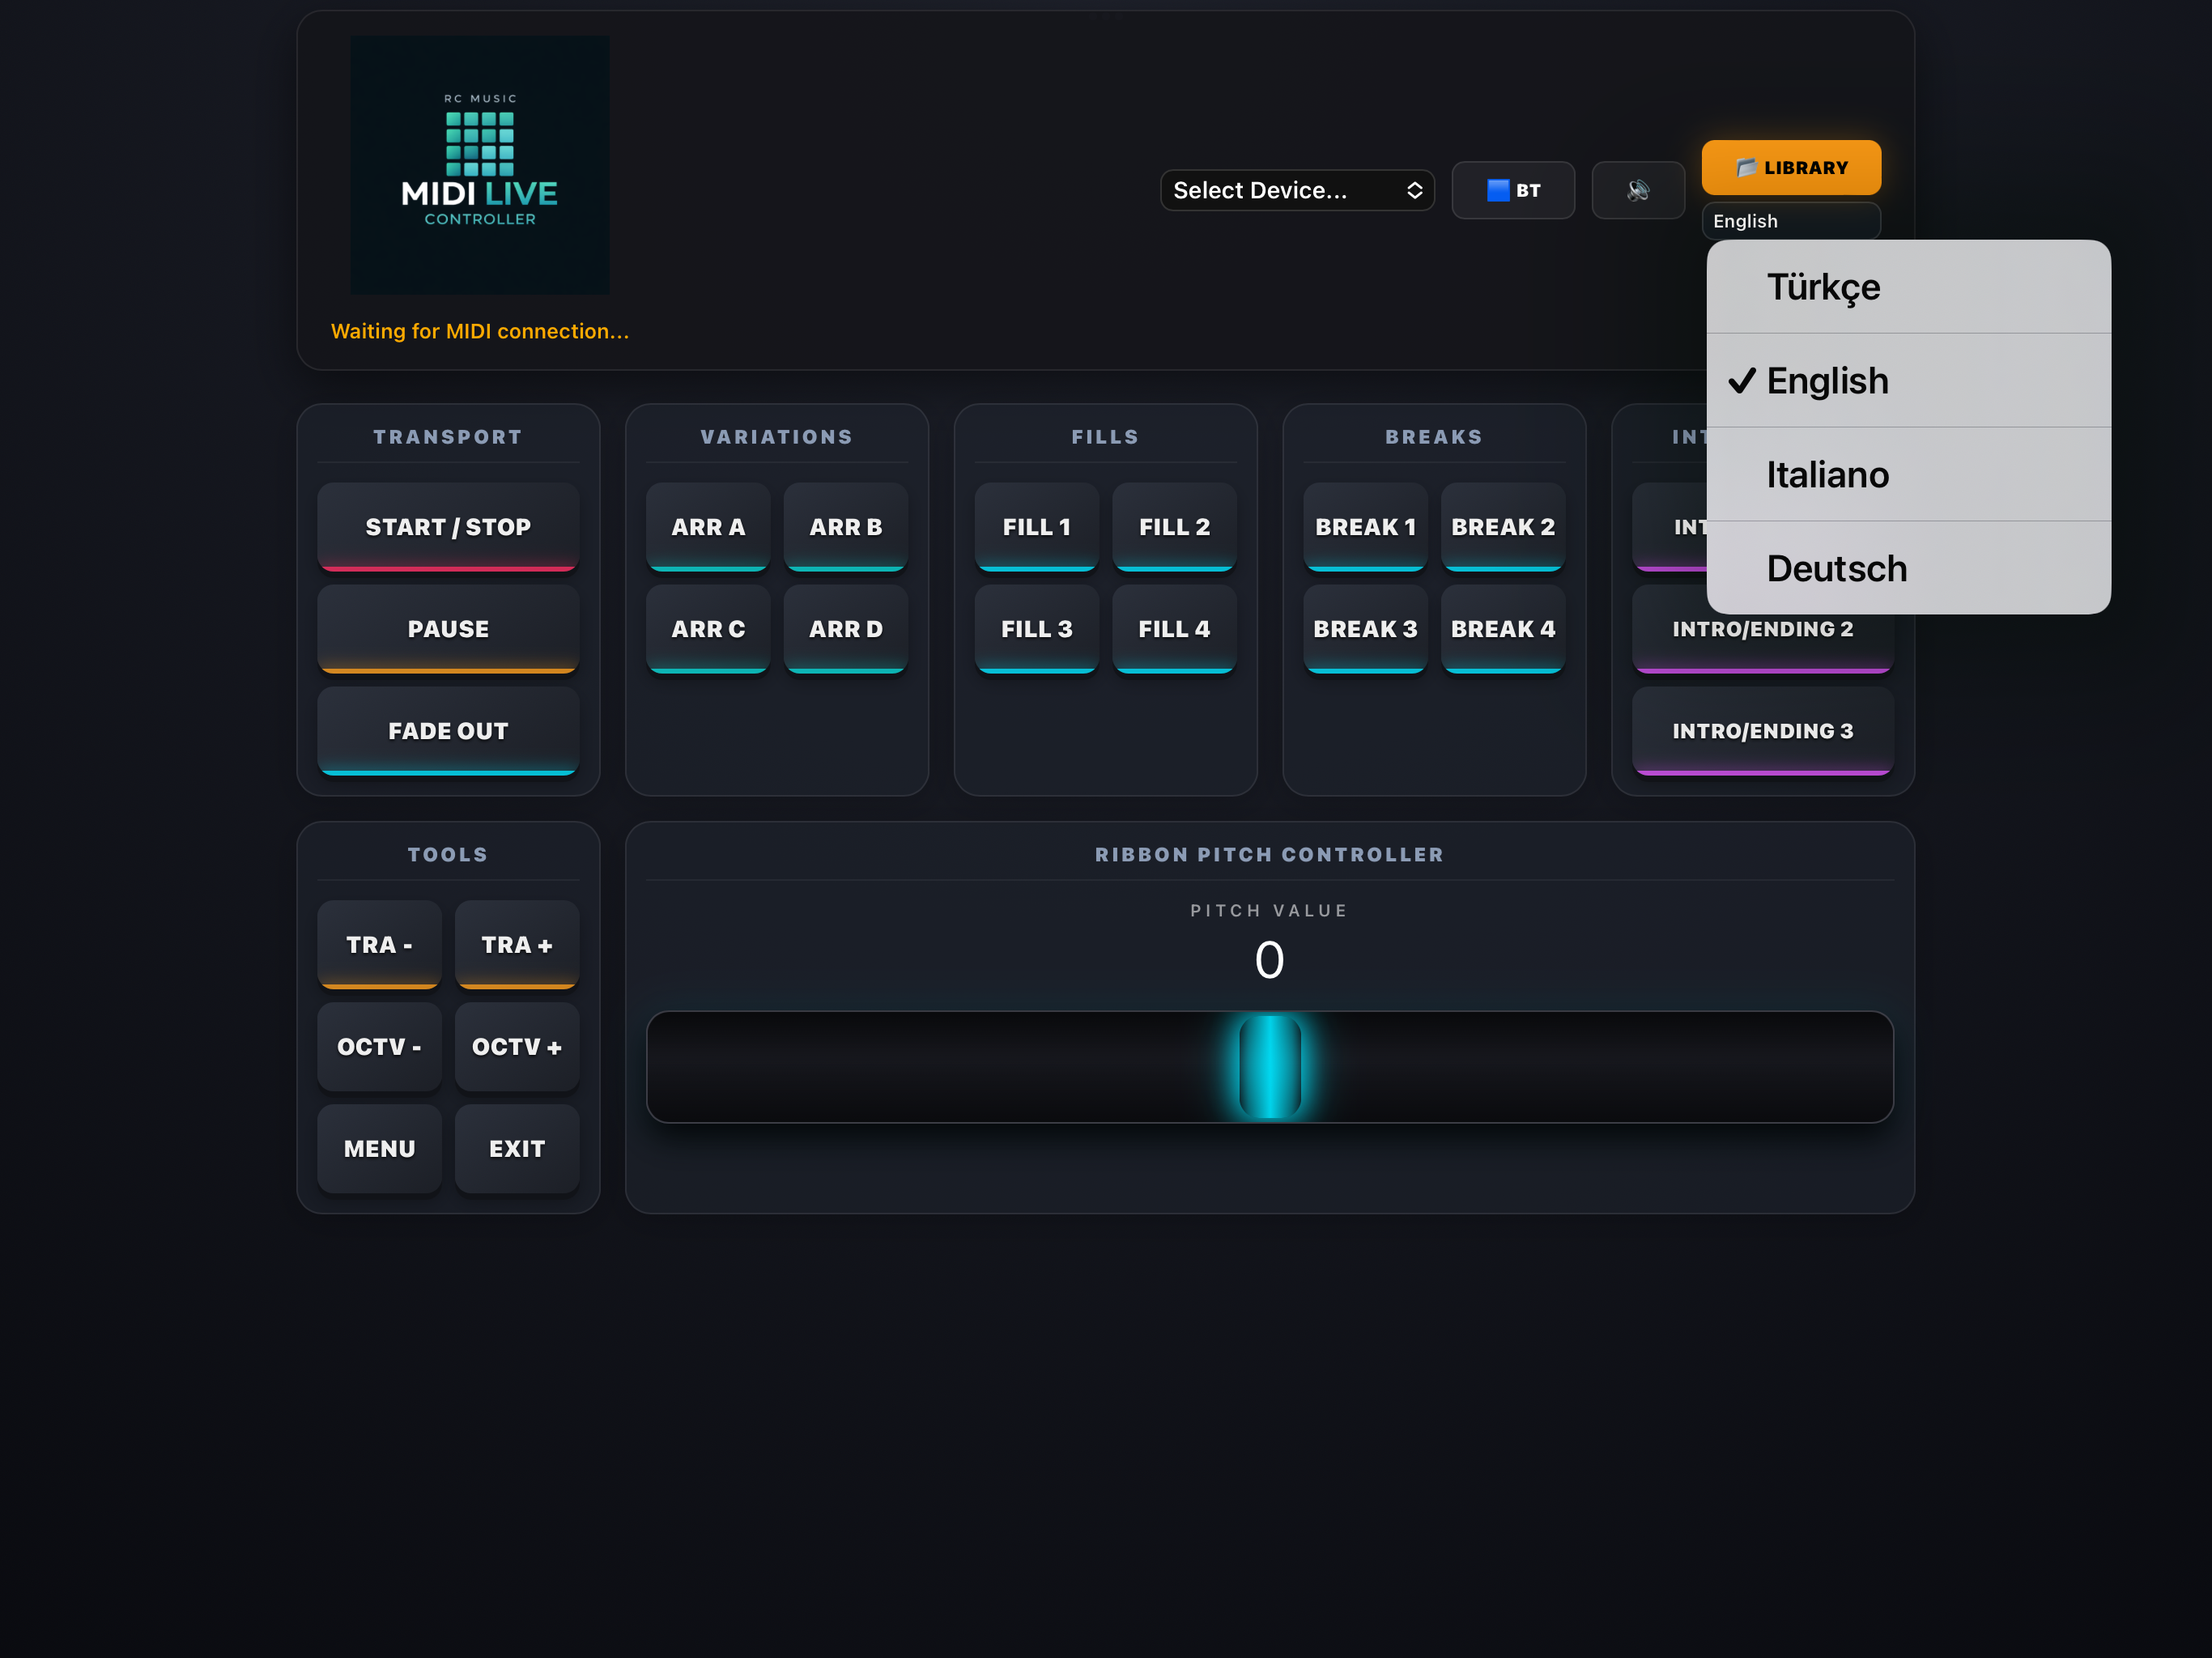Choose Türkçe from language menu
This screenshot has width=2212, height=1658.
click(x=1908, y=287)
